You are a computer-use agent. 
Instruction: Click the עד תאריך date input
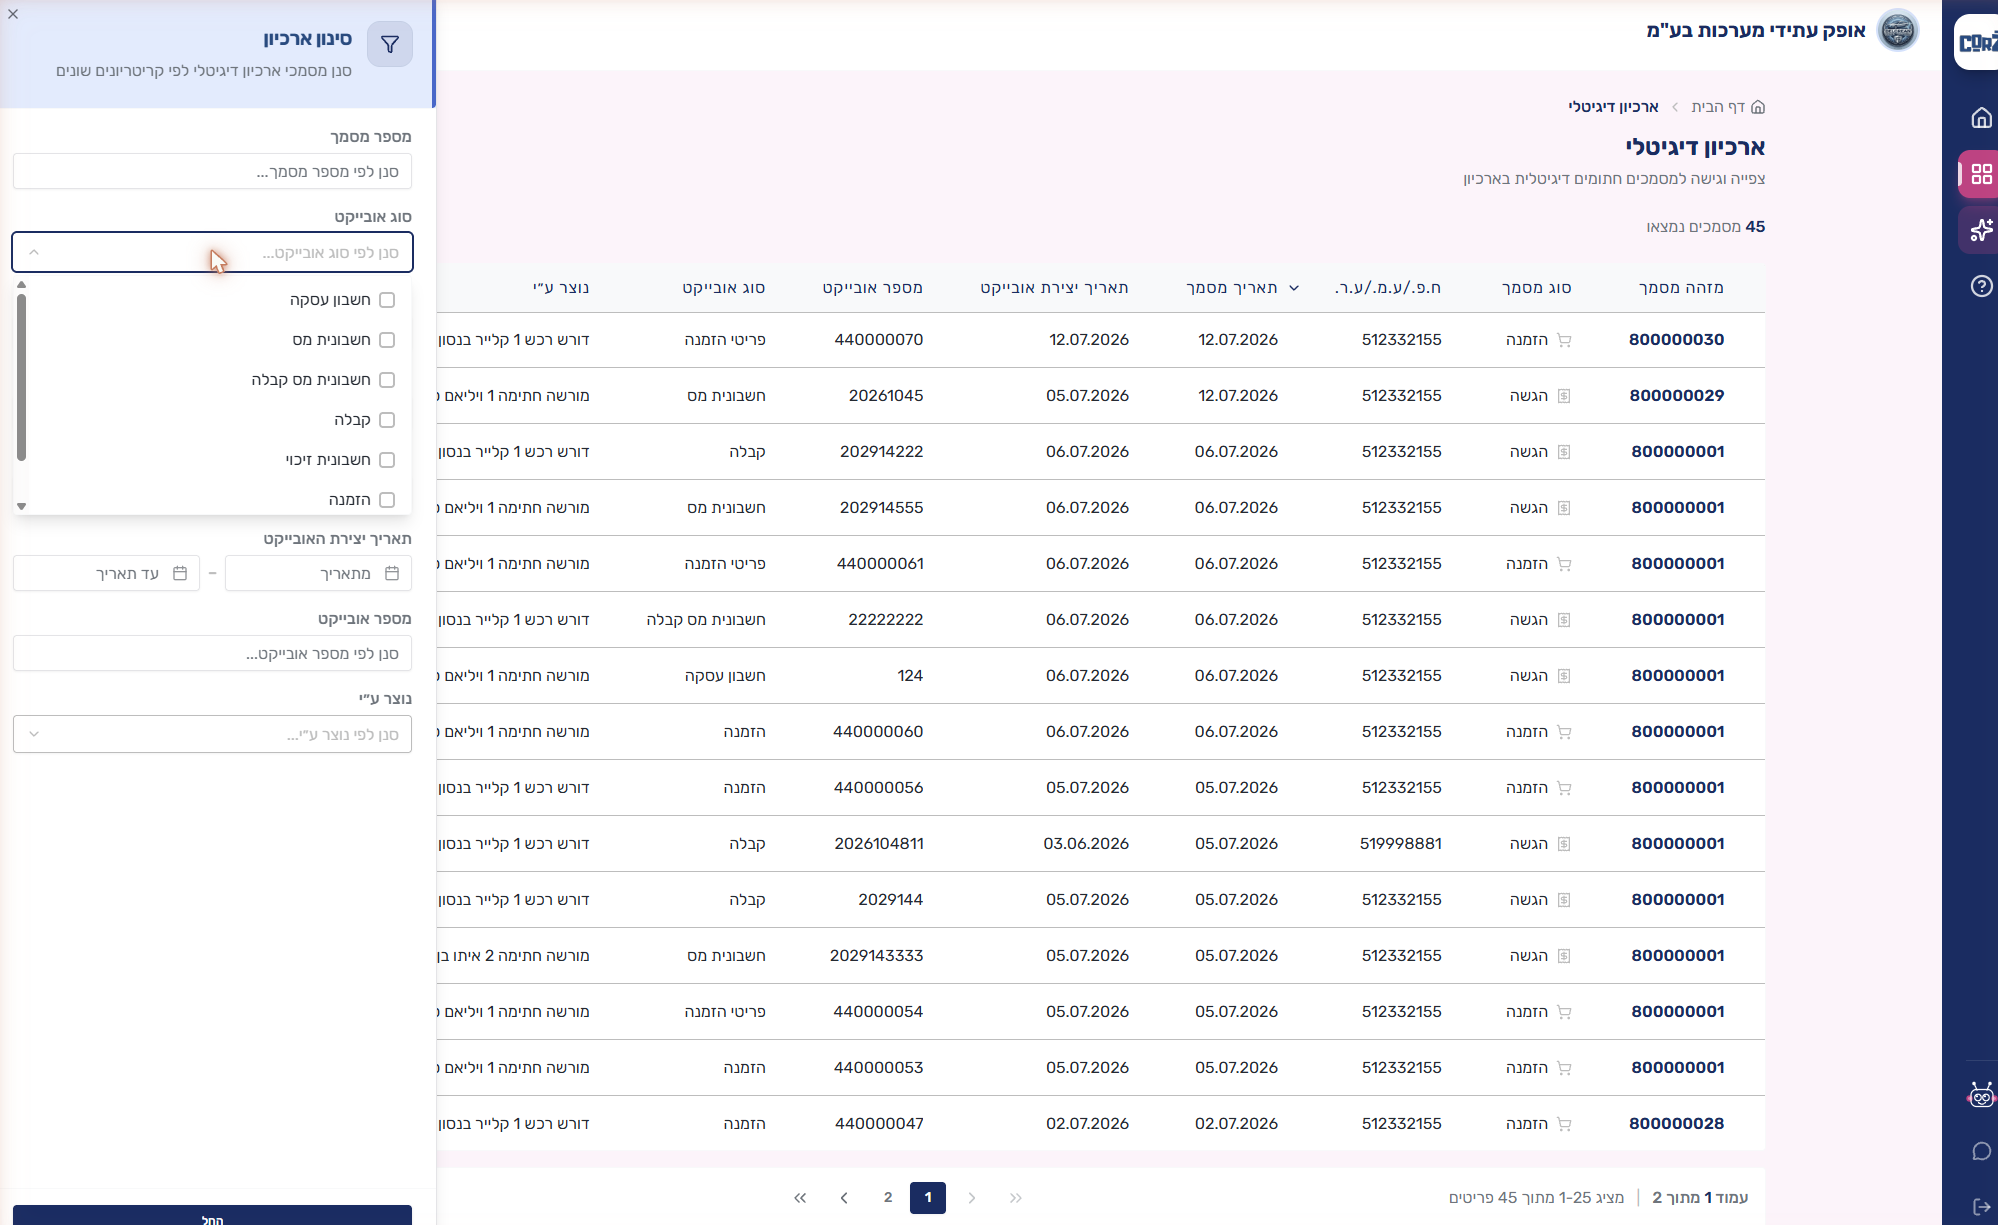106,573
